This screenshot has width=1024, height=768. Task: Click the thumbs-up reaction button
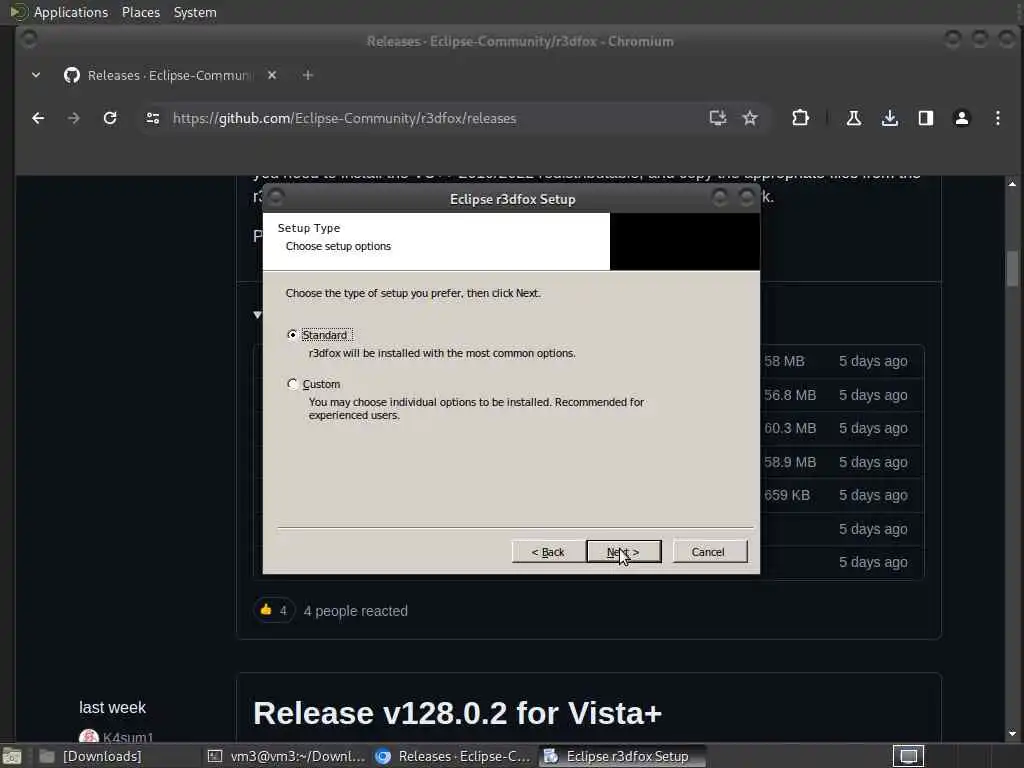click(x=274, y=611)
